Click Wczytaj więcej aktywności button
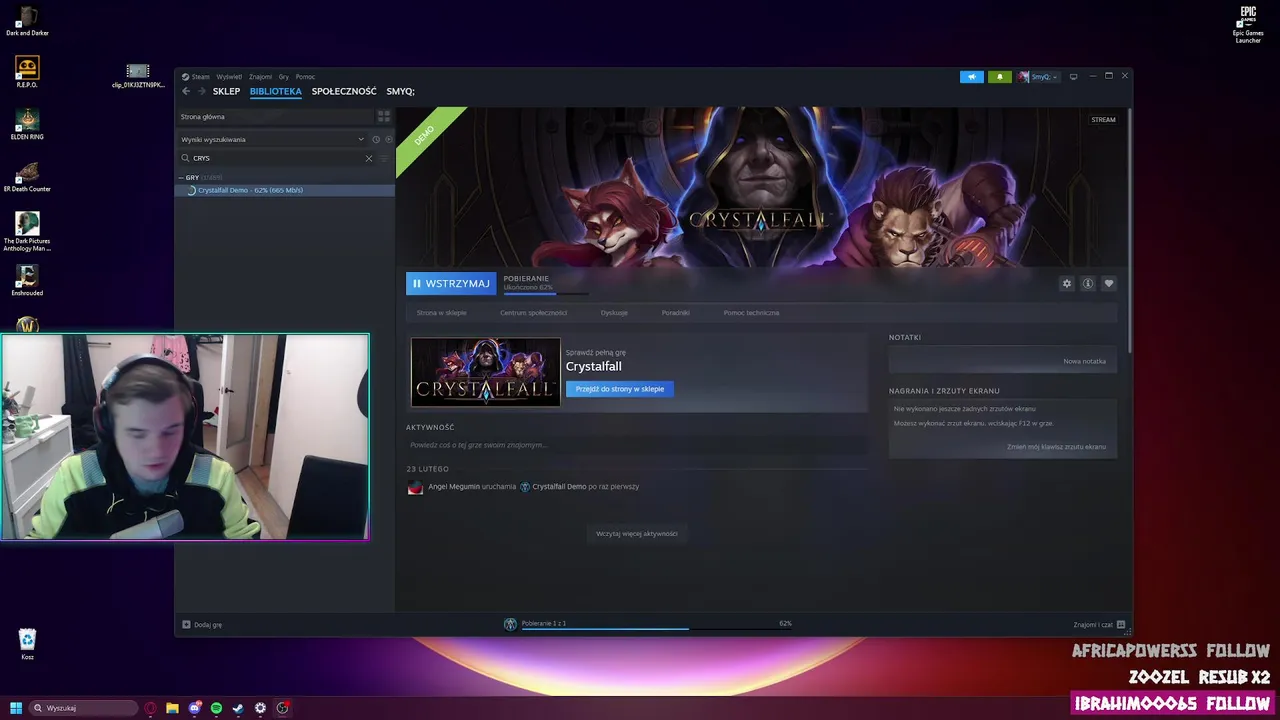The height and width of the screenshot is (720, 1280). tap(637, 534)
